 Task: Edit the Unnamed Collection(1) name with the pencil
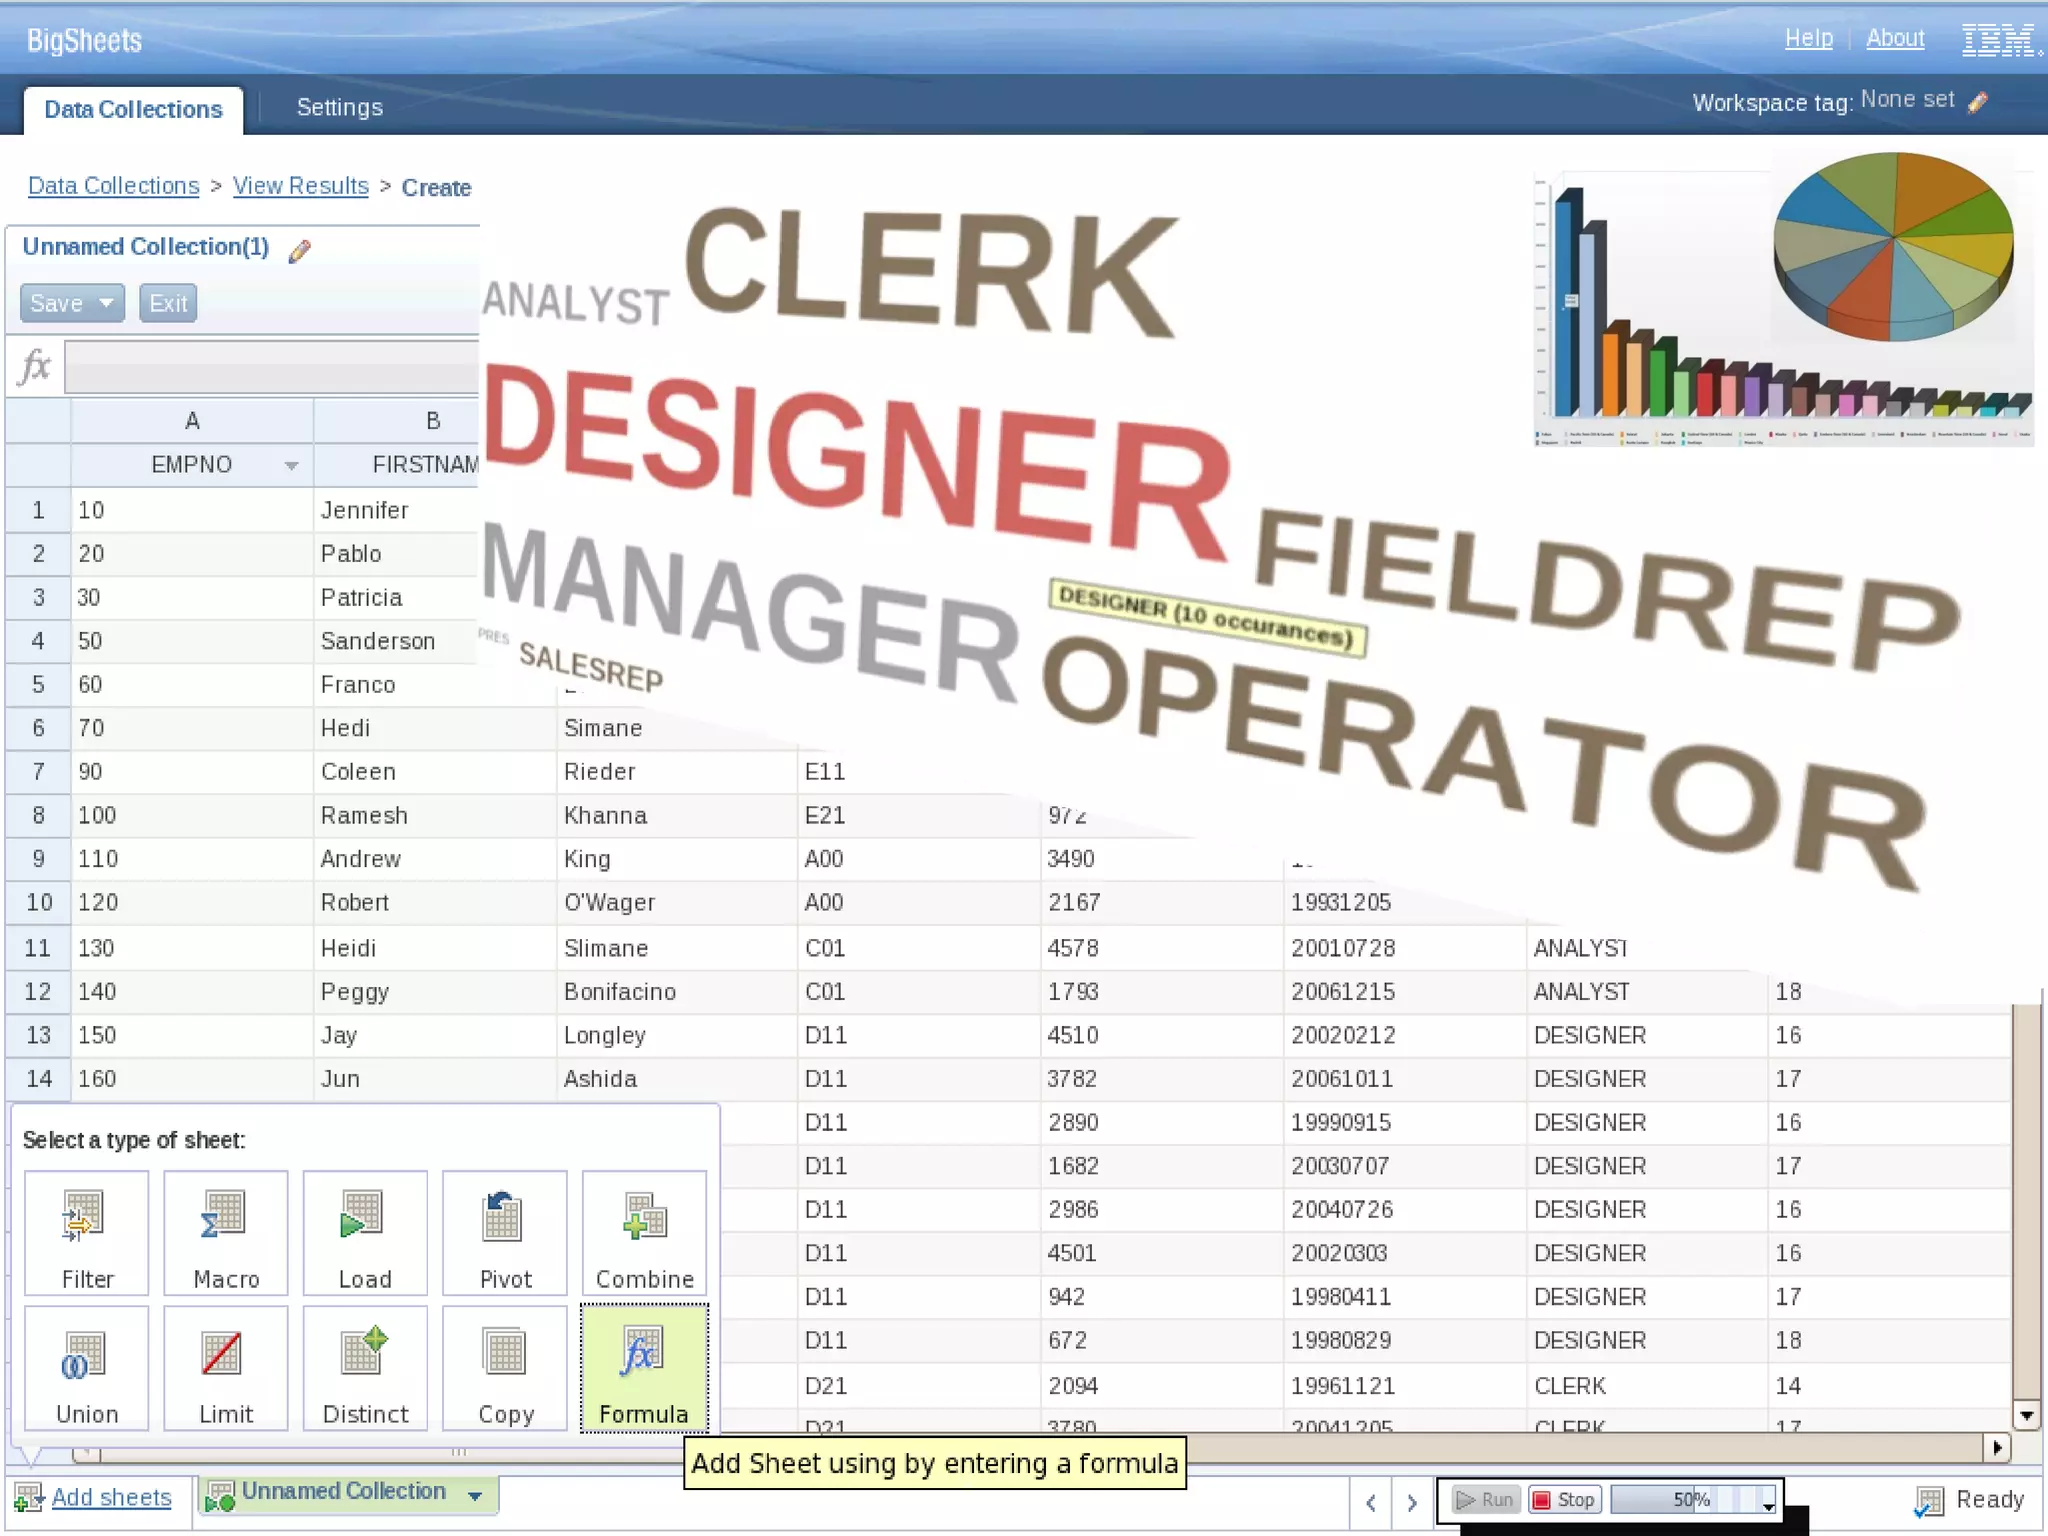point(299,250)
